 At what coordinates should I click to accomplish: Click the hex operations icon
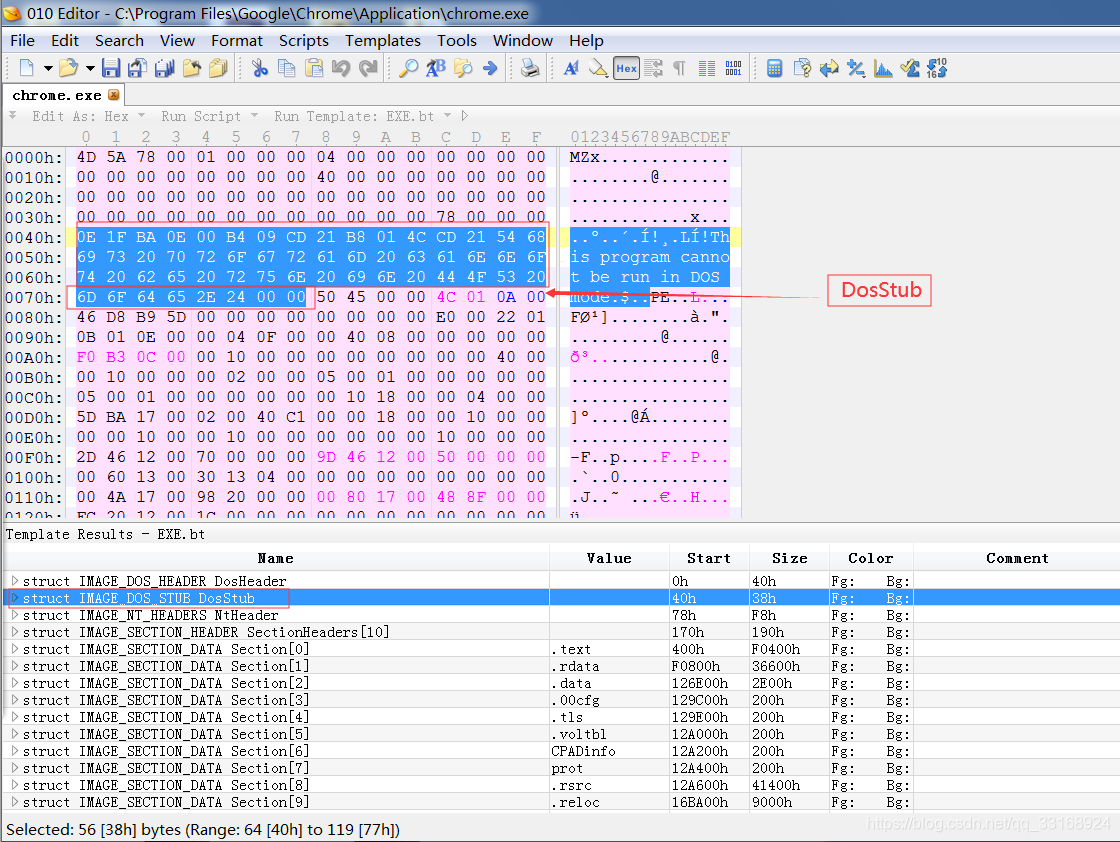pyautogui.click(x=856, y=68)
